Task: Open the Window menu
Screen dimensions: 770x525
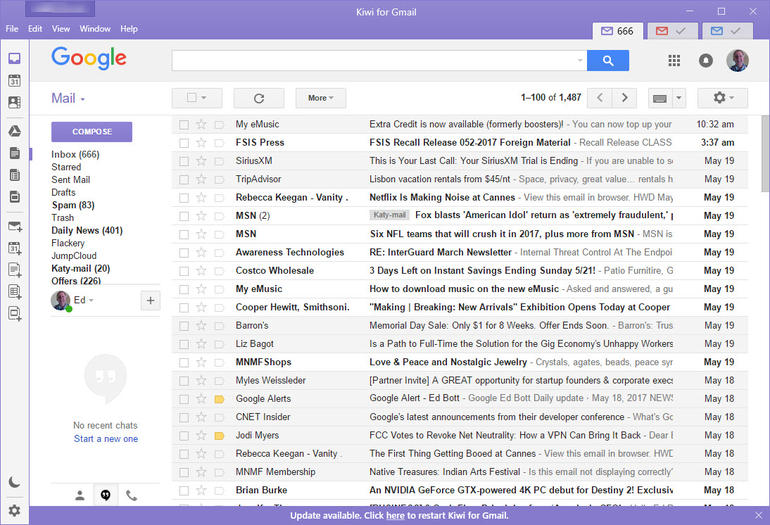Action: [95, 29]
